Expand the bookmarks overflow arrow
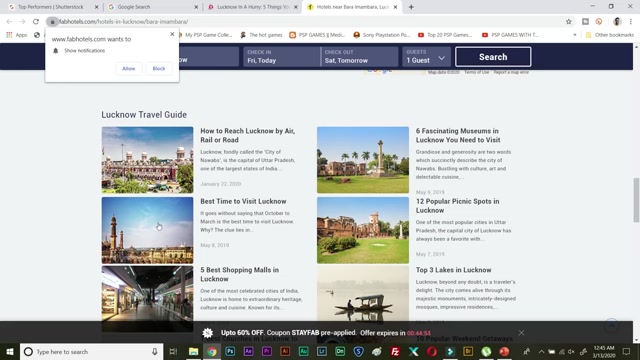 point(575,35)
